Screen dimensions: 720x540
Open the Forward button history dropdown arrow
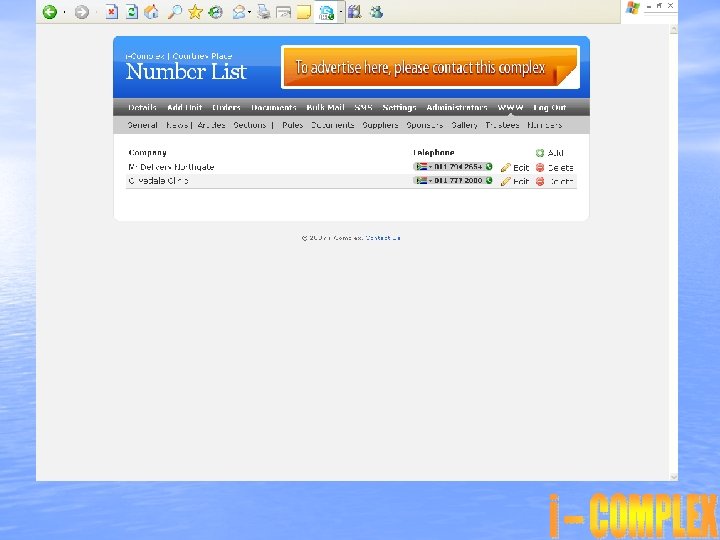point(96,12)
